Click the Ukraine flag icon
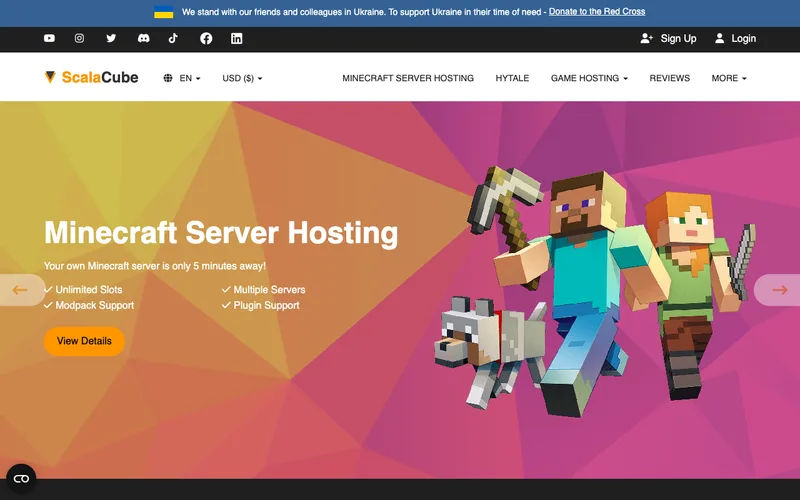 (x=164, y=12)
